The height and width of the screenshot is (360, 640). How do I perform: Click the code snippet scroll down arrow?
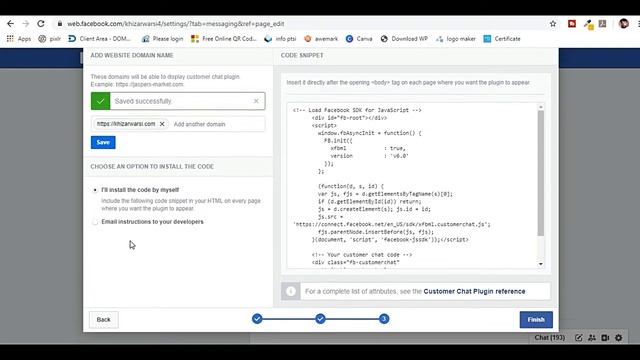[541, 264]
